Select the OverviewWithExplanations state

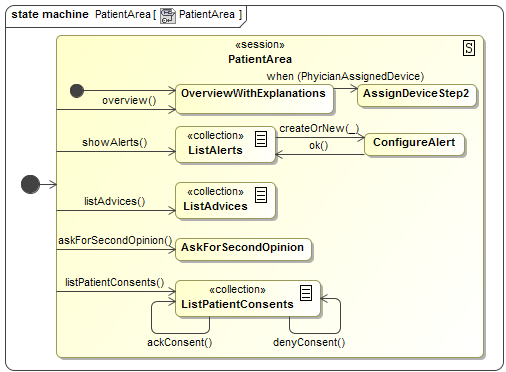click(254, 99)
